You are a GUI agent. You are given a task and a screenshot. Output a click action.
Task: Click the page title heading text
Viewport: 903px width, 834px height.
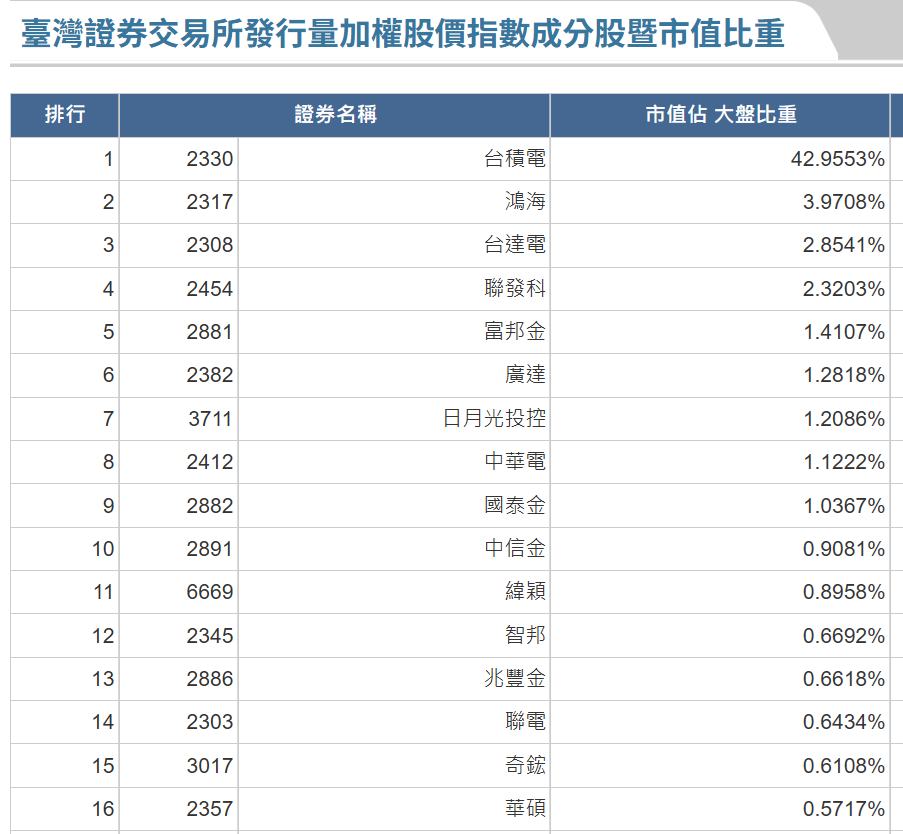tap(402, 33)
